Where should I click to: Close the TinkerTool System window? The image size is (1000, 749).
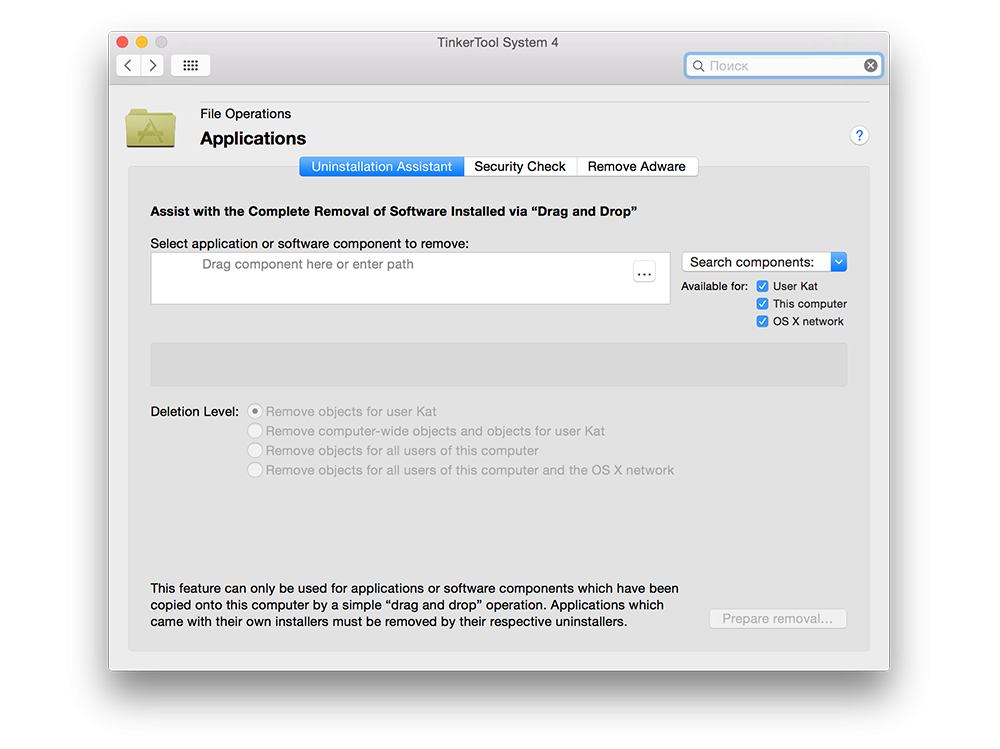click(122, 42)
